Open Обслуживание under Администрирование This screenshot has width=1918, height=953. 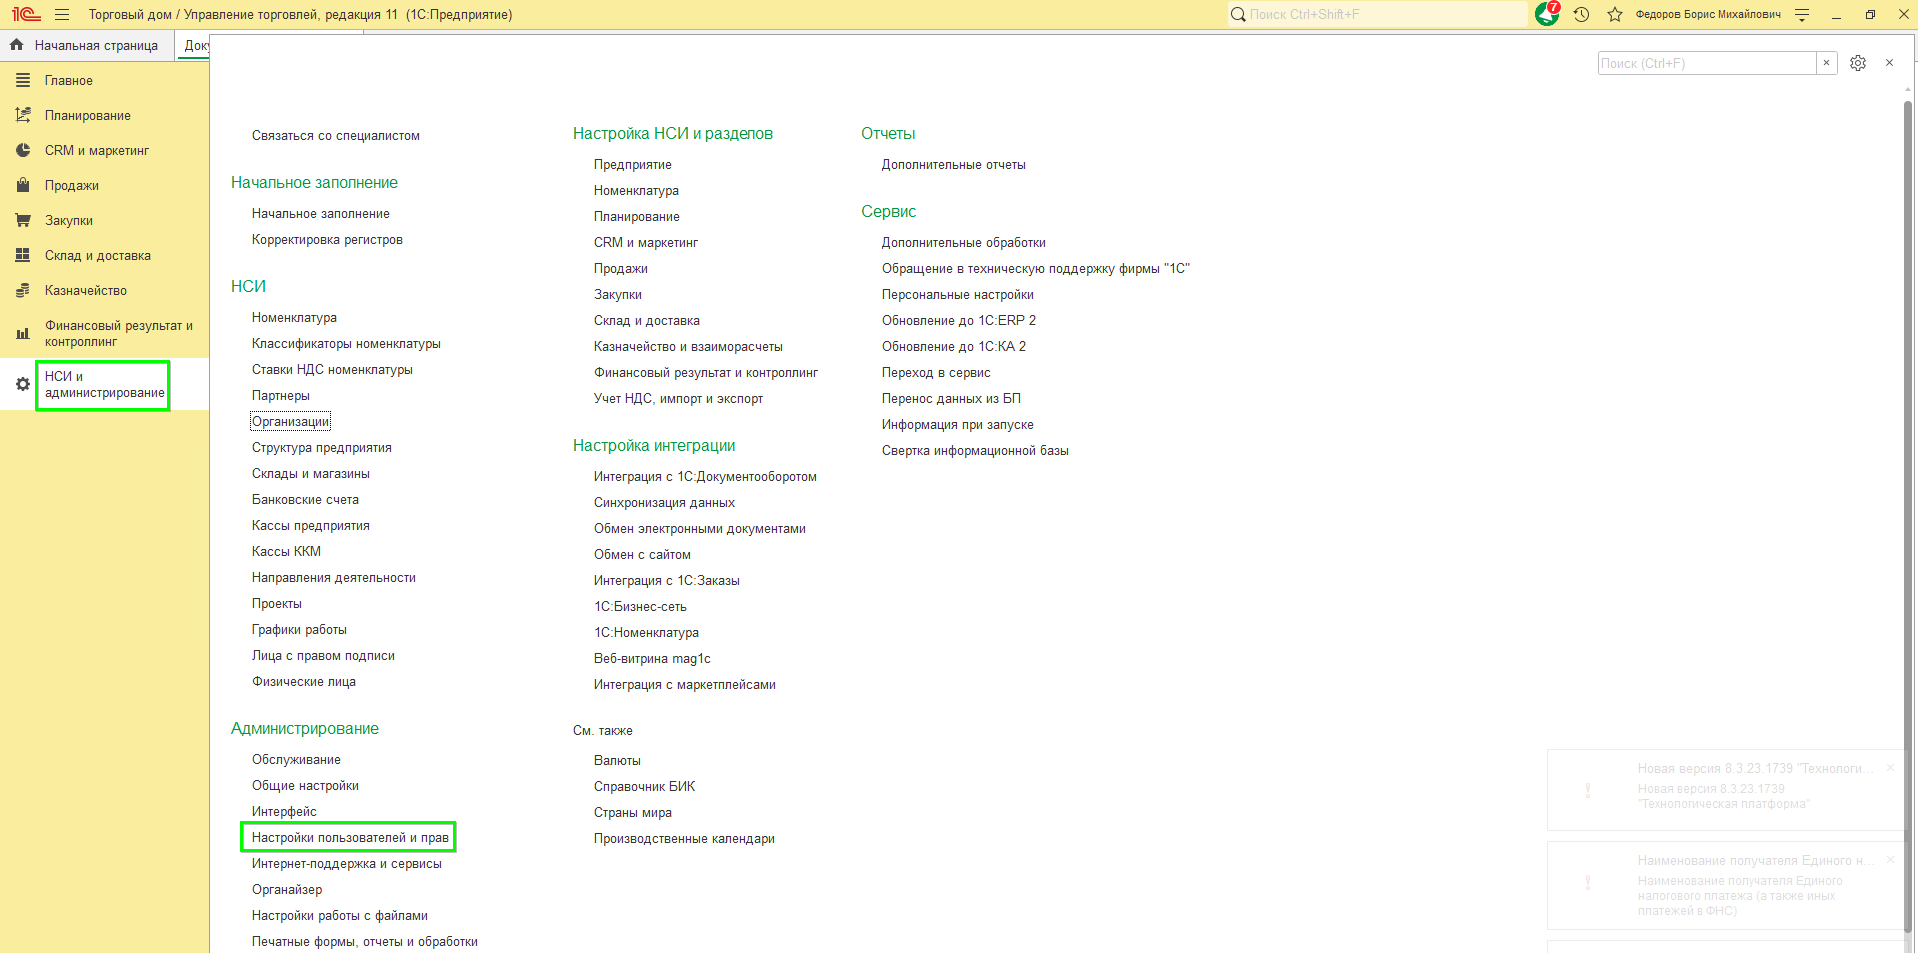pos(296,760)
